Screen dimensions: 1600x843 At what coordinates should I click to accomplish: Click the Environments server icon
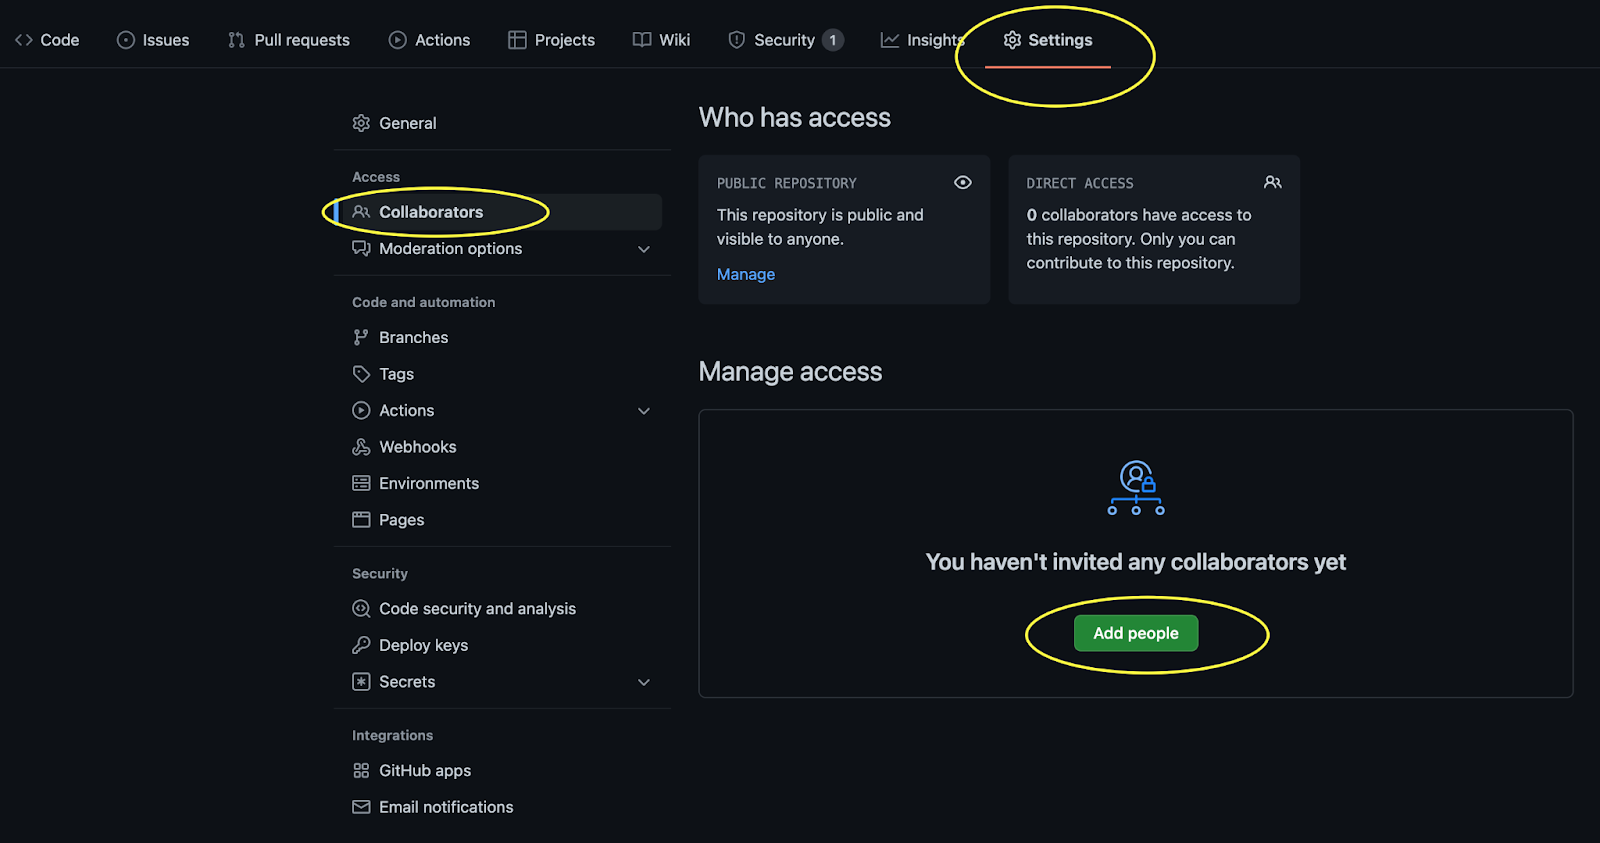coord(361,484)
